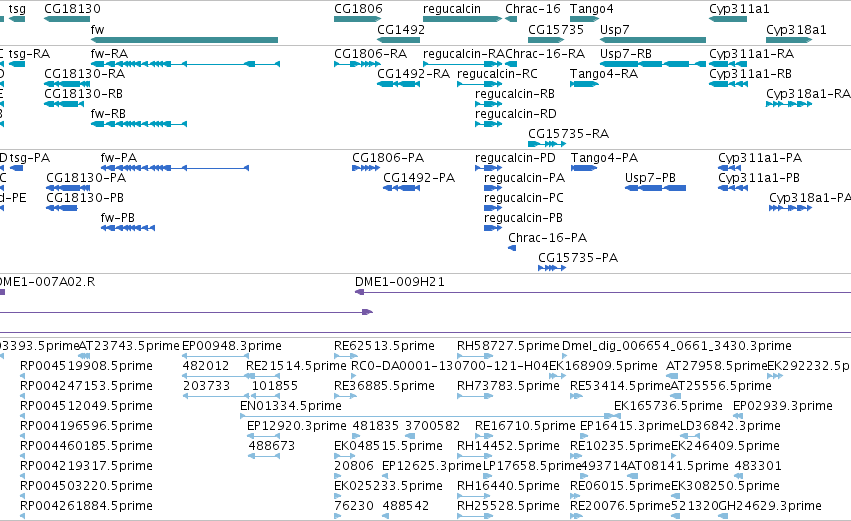
Task: Select the Usp7-RB transcript
Action: point(653,64)
